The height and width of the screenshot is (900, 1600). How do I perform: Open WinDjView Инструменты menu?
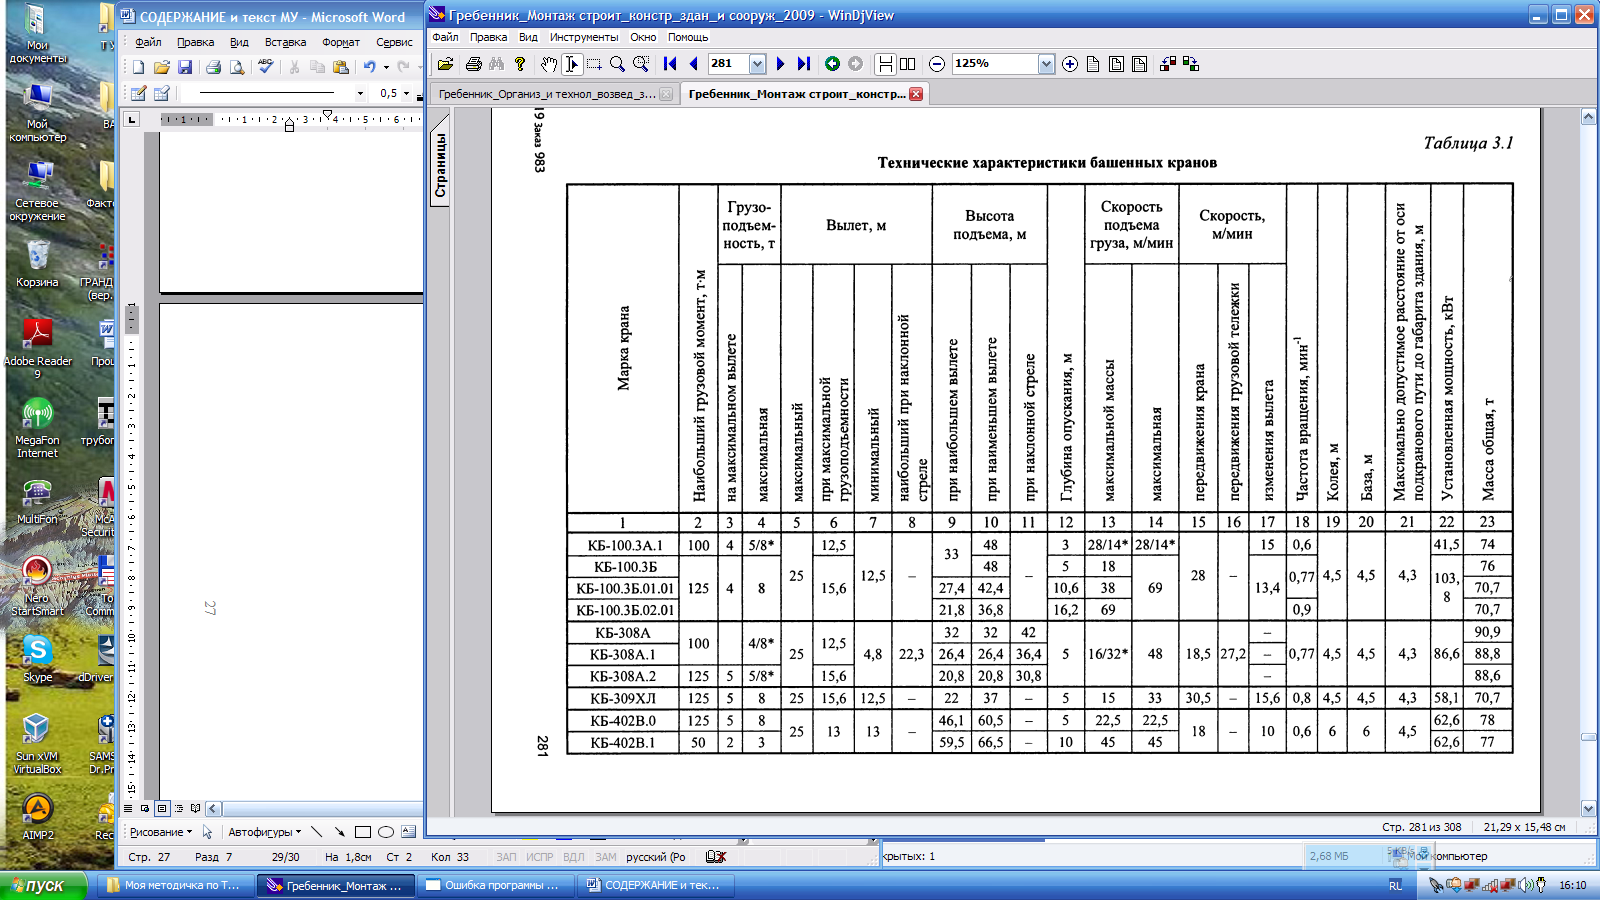pos(584,37)
